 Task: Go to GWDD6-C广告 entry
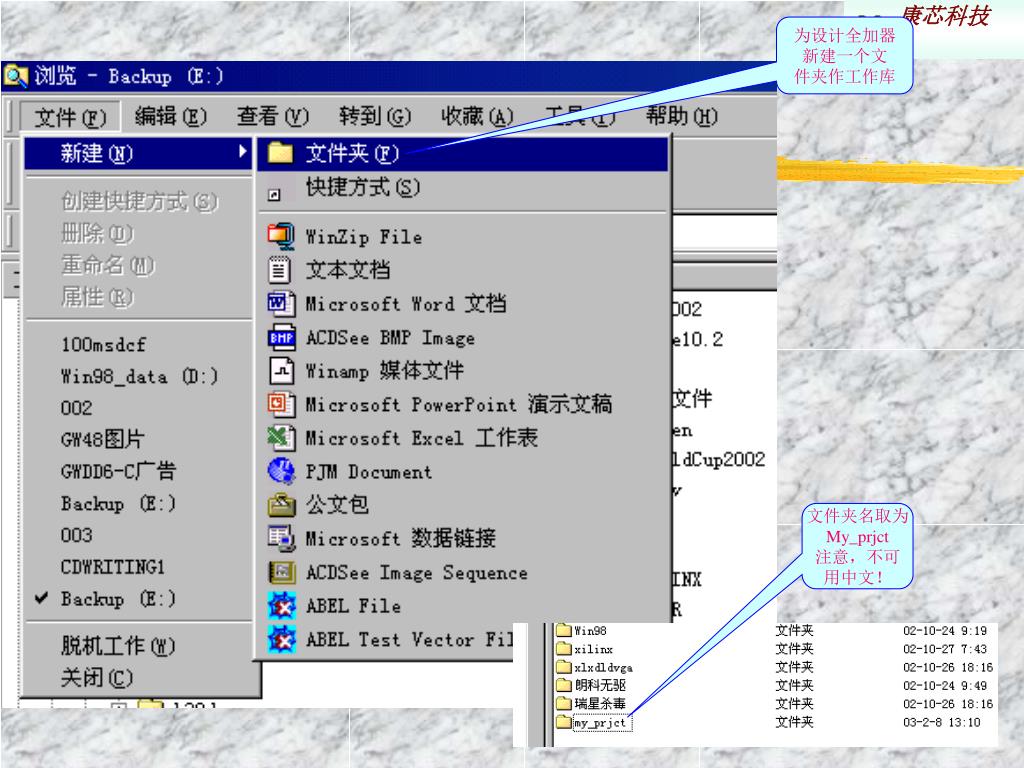tap(138, 472)
